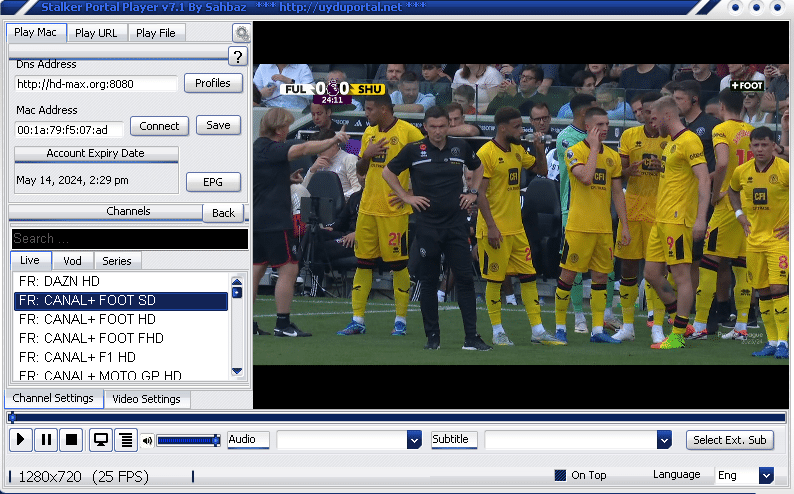
Task: Select the Vod tab
Action: coord(72,261)
